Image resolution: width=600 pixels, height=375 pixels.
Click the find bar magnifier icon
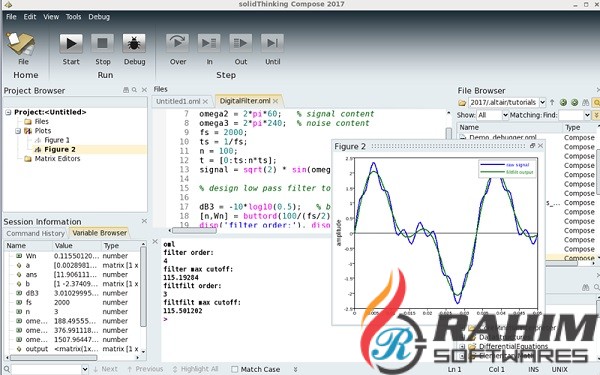click(x=7, y=369)
